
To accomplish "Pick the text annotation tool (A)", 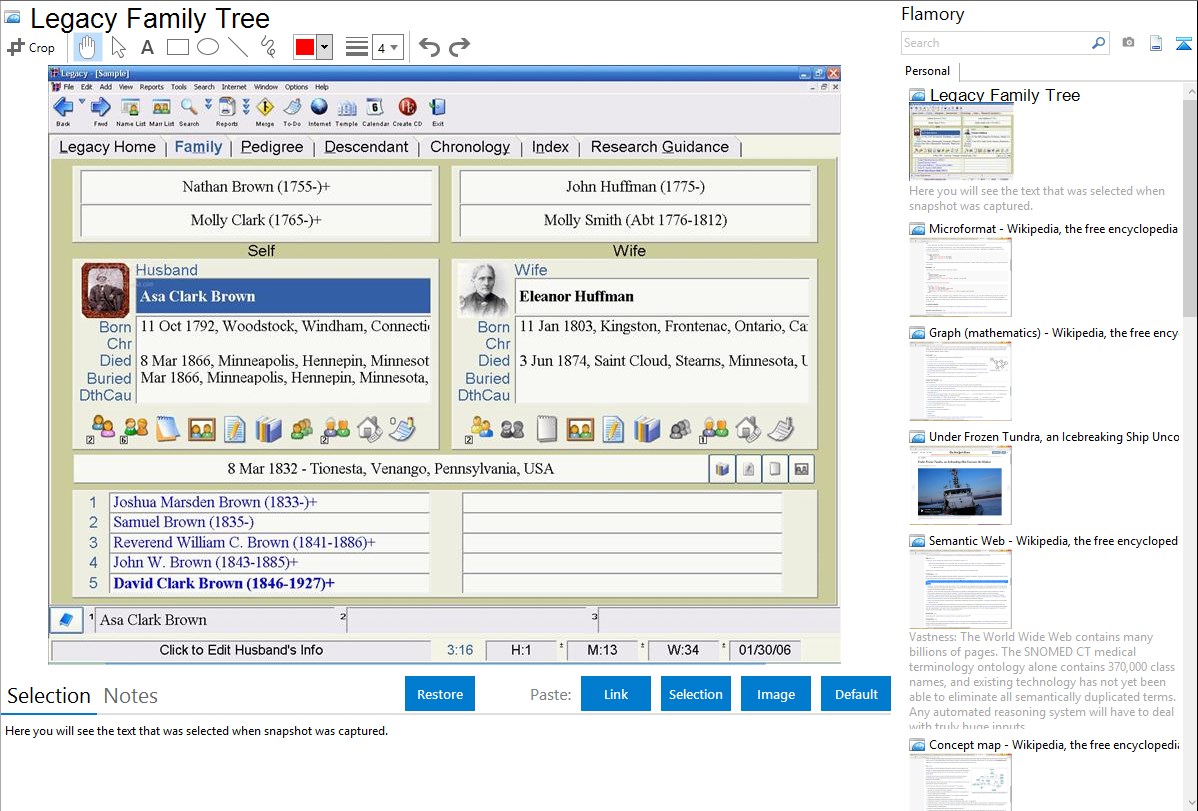I will click(x=147, y=47).
